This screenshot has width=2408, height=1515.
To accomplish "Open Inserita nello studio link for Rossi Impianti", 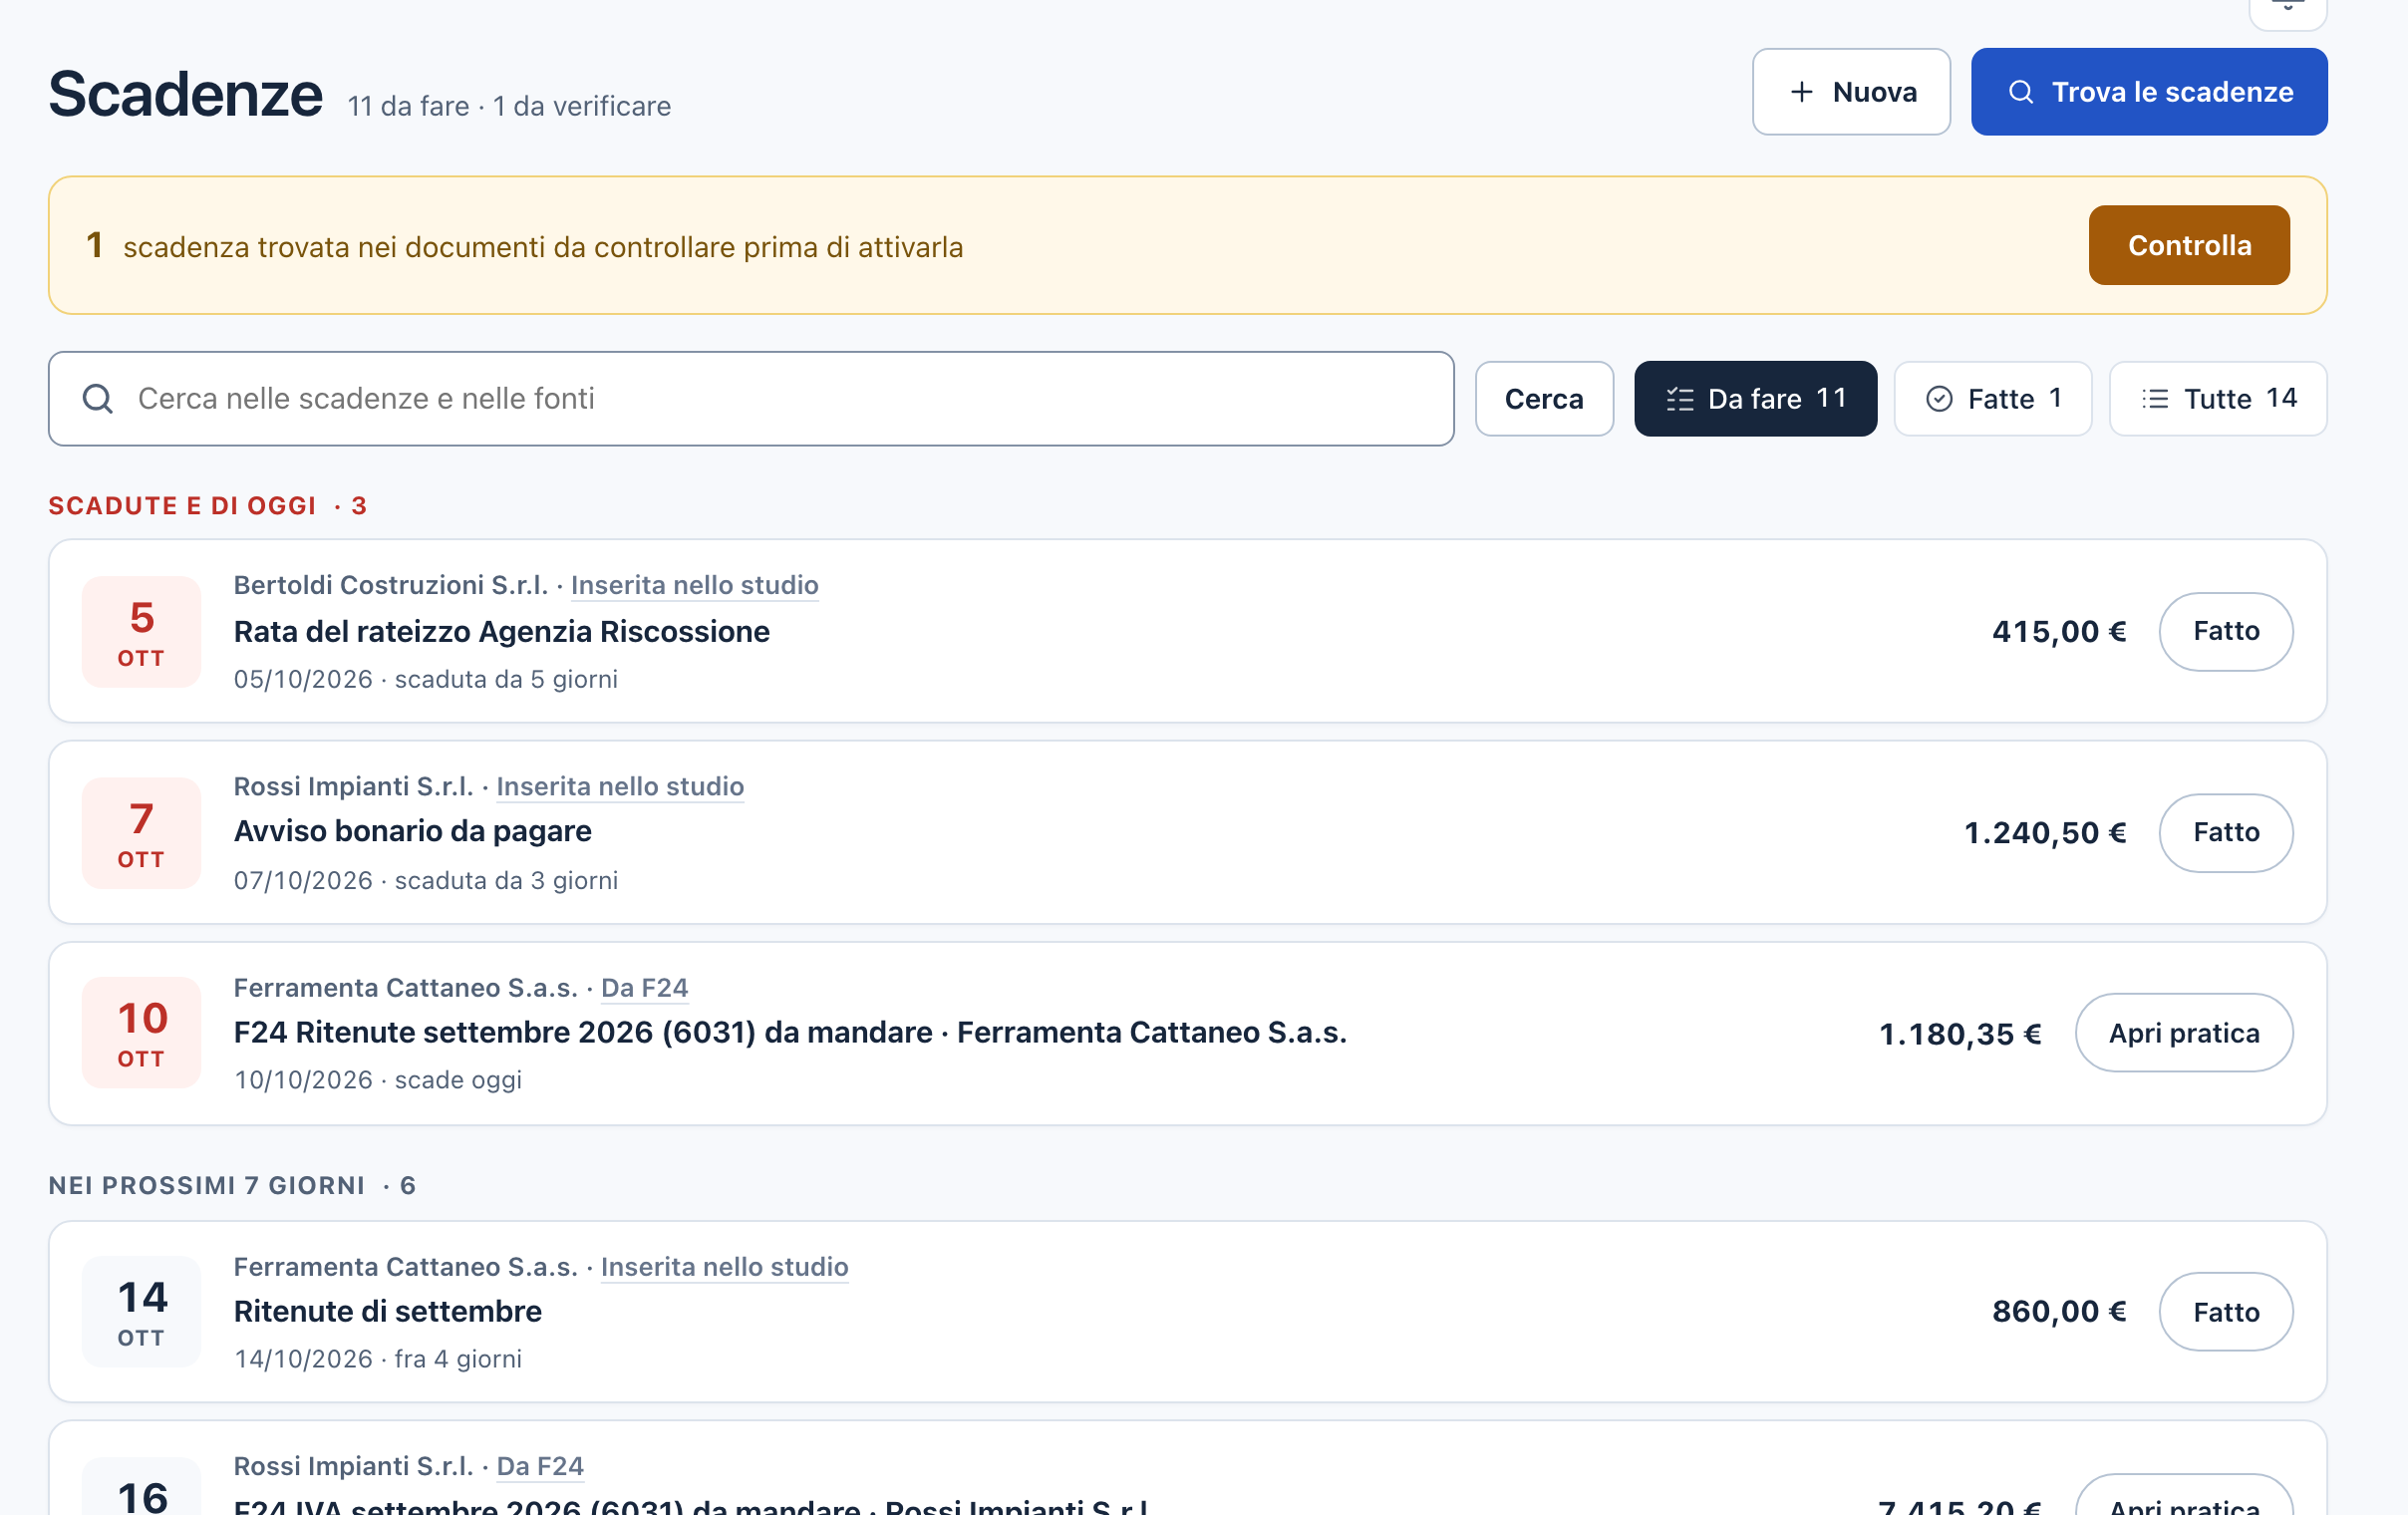I will click(x=620, y=787).
